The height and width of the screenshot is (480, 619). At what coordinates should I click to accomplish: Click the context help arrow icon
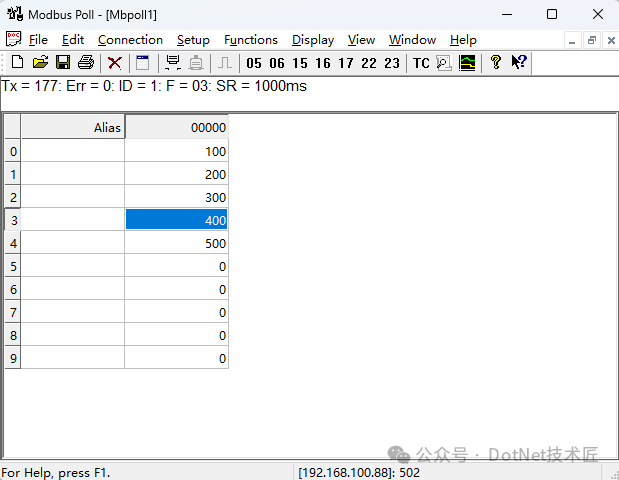point(519,62)
